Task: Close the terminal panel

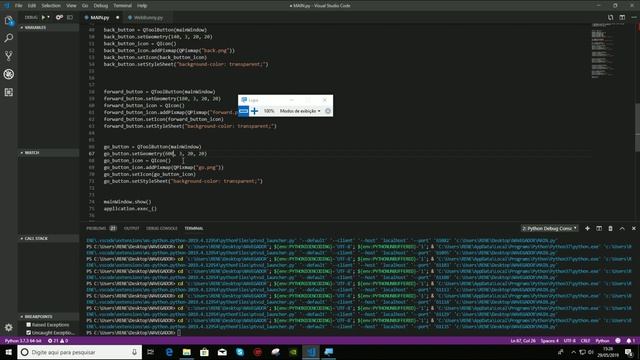Action: [x=634, y=229]
